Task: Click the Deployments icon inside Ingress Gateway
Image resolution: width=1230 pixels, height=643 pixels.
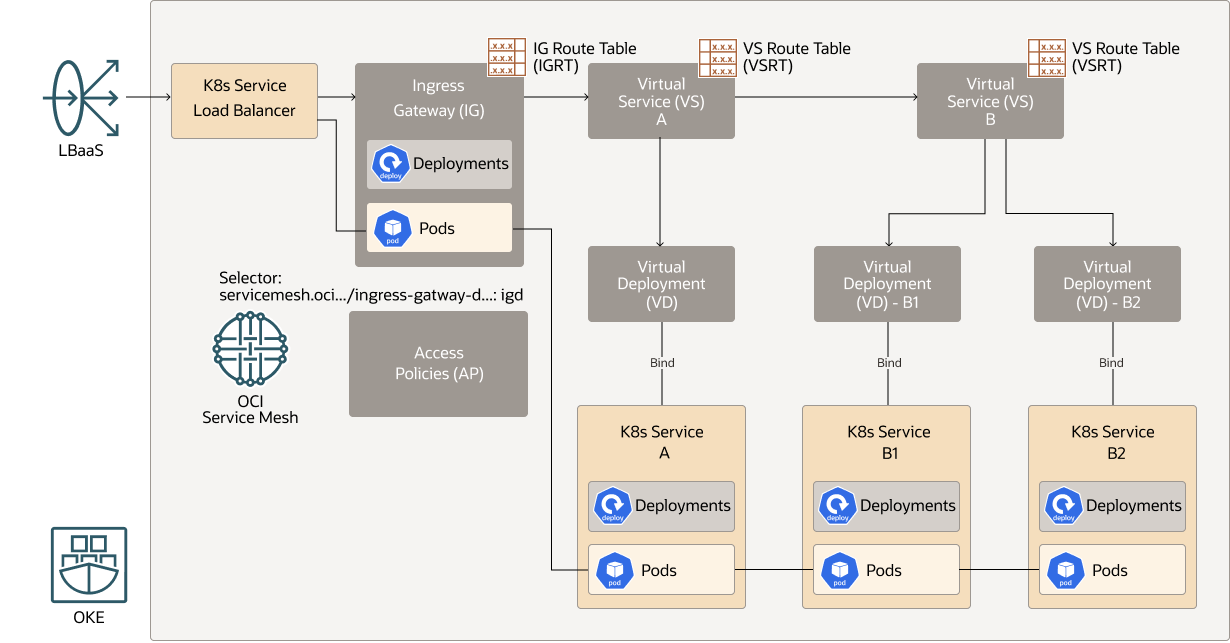Action: click(x=393, y=164)
